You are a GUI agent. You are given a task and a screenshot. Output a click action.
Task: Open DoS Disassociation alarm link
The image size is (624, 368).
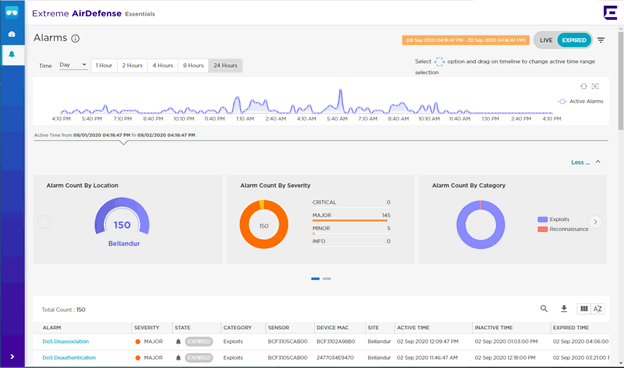66,341
